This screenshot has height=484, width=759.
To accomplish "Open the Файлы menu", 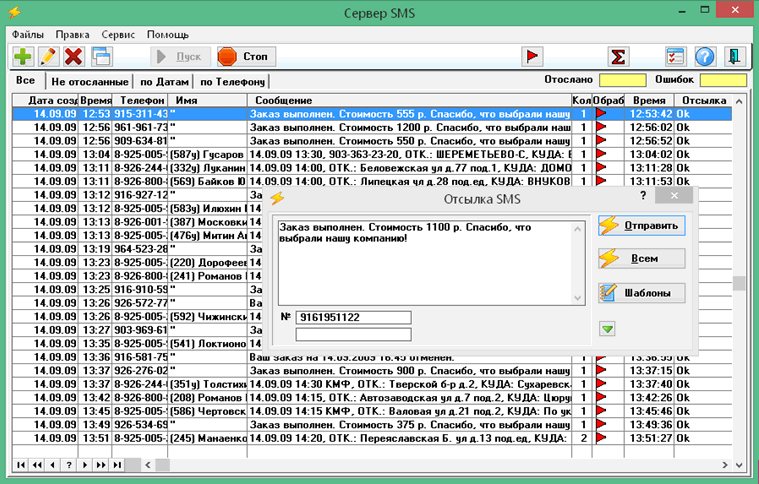I will pos(28,35).
